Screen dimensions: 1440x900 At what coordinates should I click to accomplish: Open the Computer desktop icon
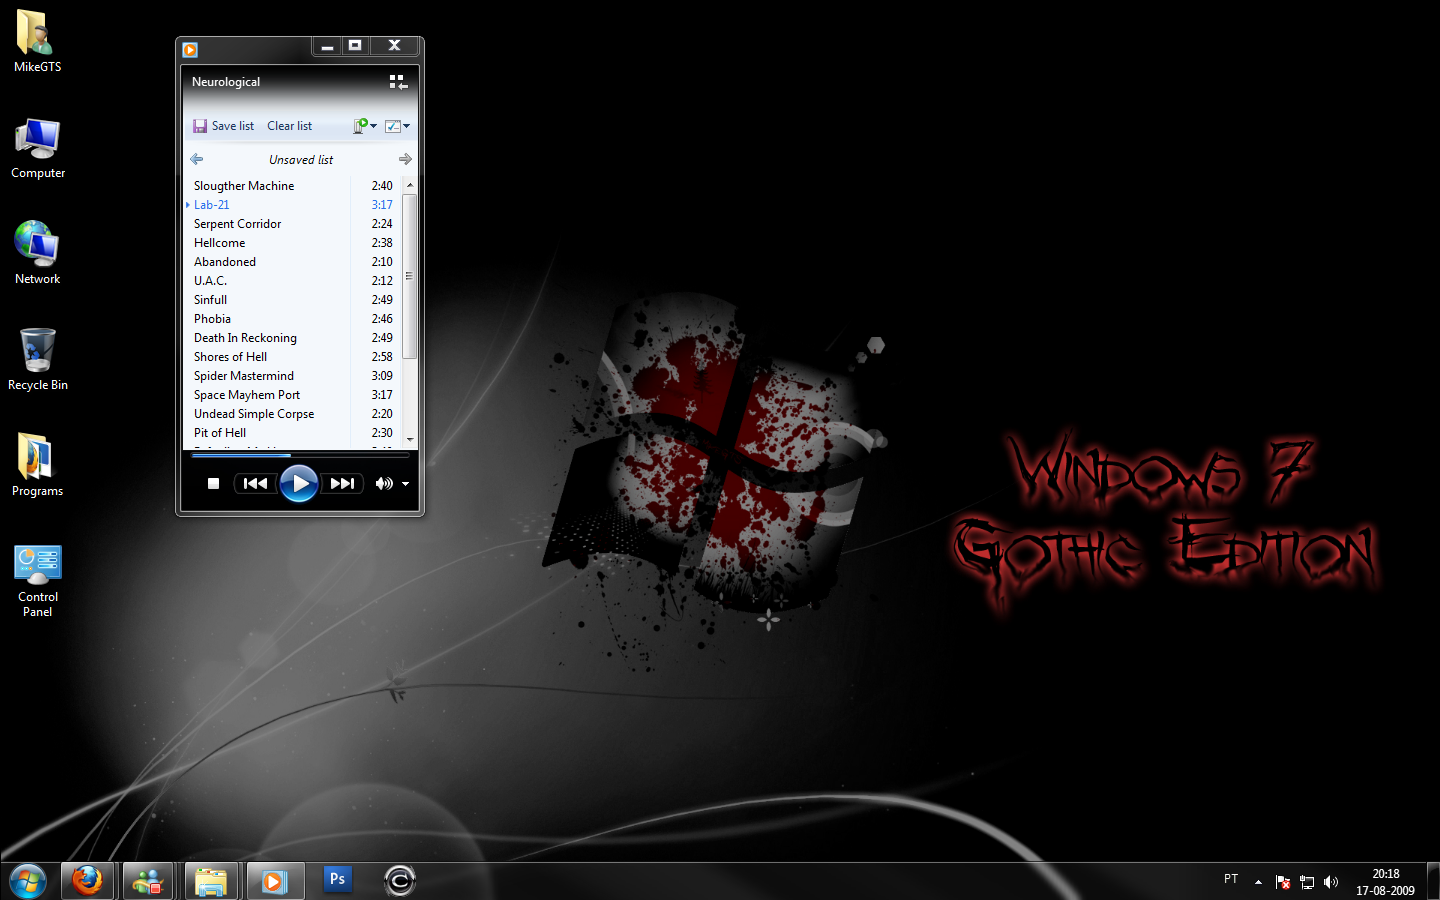[37, 148]
